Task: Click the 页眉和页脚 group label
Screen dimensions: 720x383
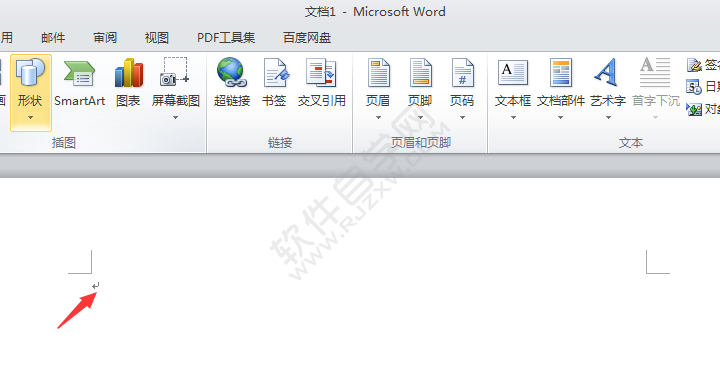Action: click(x=421, y=143)
